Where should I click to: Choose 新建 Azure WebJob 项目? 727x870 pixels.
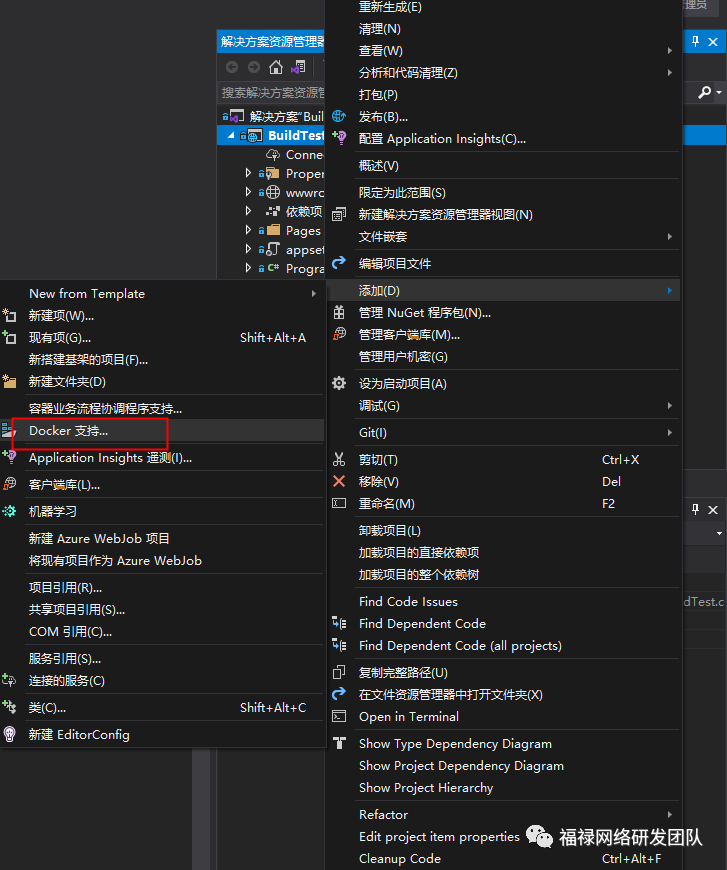162,539
